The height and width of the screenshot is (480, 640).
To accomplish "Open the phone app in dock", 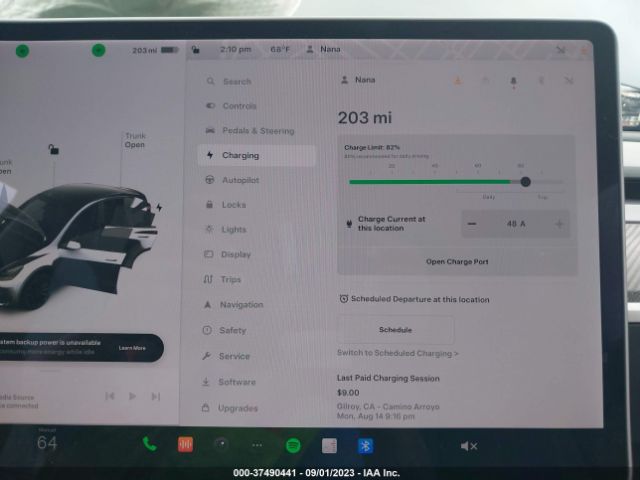I will (149, 444).
